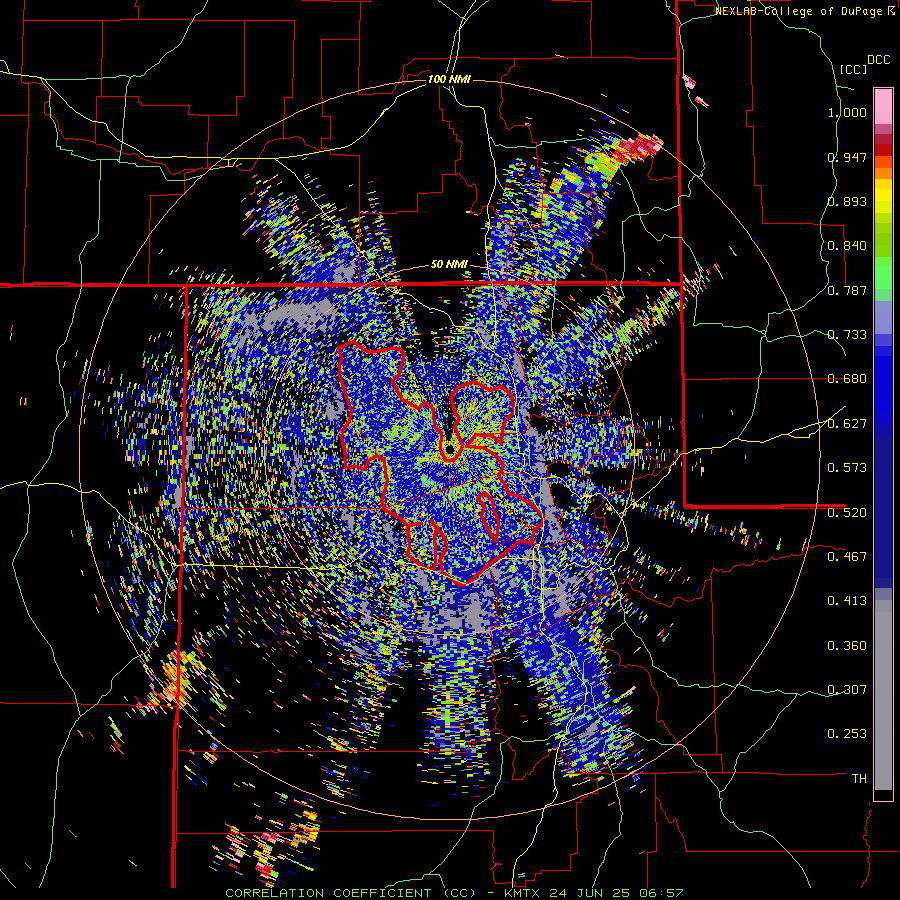
Task: Select the 0.947 legend value
Action: coord(847,157)
